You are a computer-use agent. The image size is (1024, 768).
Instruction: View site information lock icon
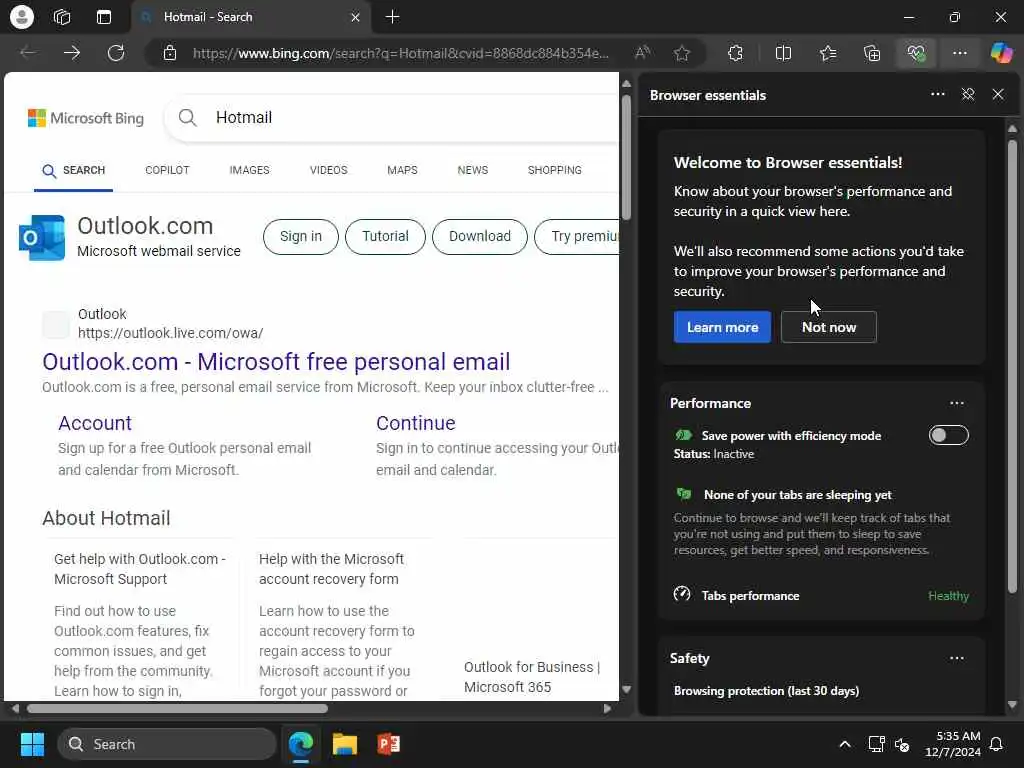[x=170, y=53]
